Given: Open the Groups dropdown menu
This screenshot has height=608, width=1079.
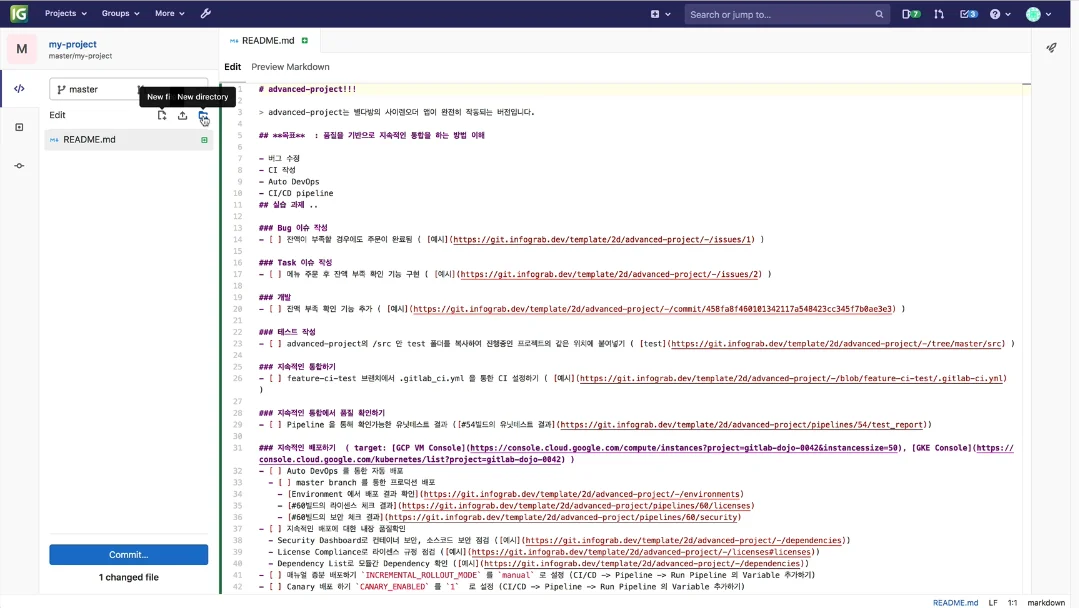Looking at the screenshot, I should (121, 14).
